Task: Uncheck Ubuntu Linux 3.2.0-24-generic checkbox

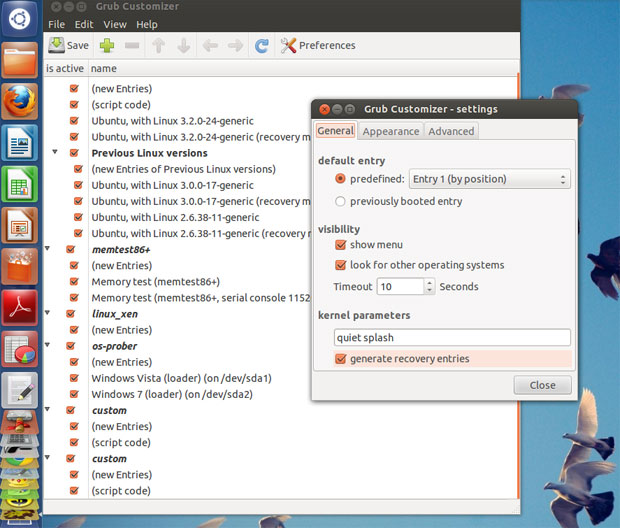Action: point(74,121)
